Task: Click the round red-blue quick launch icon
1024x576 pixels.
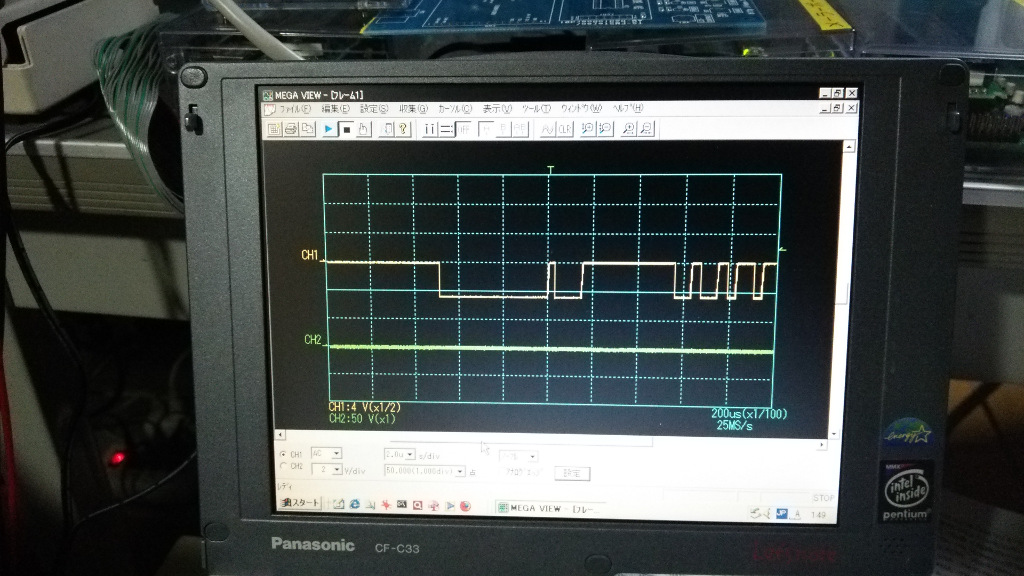Action: [x=465, y=506]
